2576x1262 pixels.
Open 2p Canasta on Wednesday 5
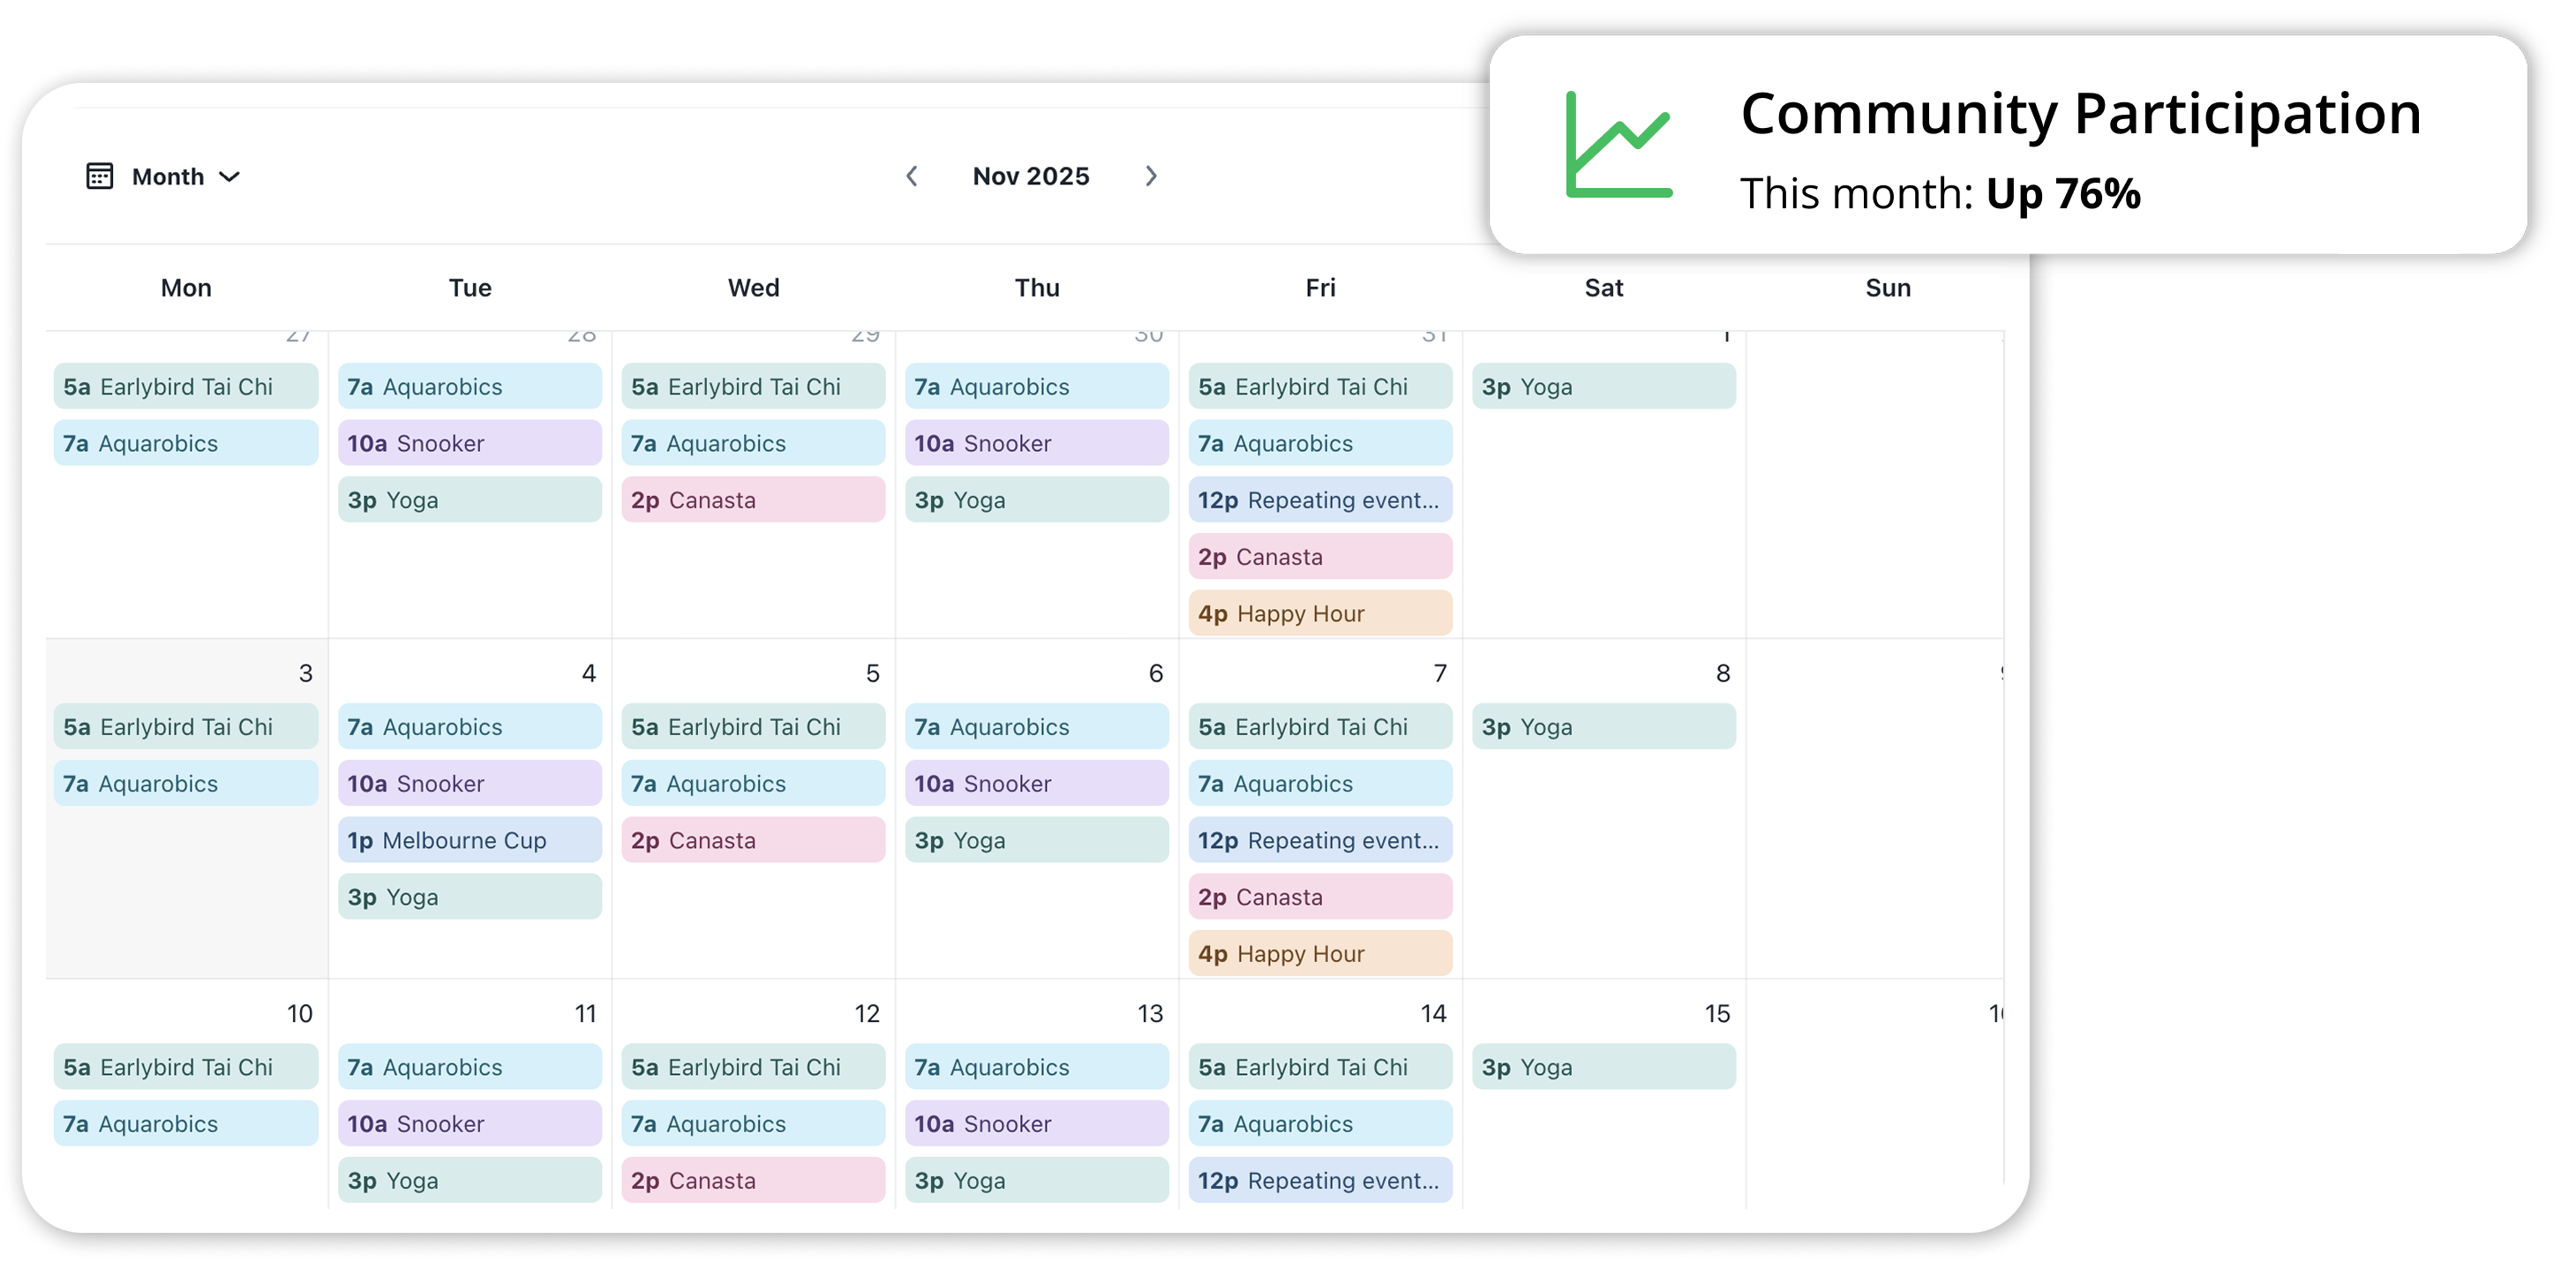click(752, 840)
